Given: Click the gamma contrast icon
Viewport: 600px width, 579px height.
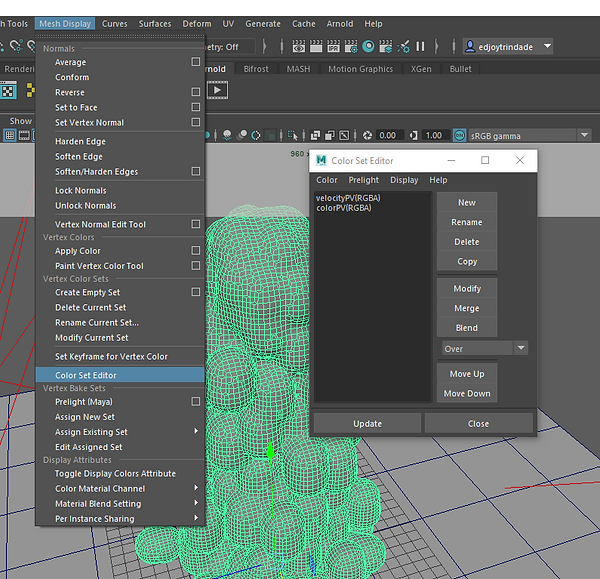Looking at the screenshot, I should tap(414, 135).
